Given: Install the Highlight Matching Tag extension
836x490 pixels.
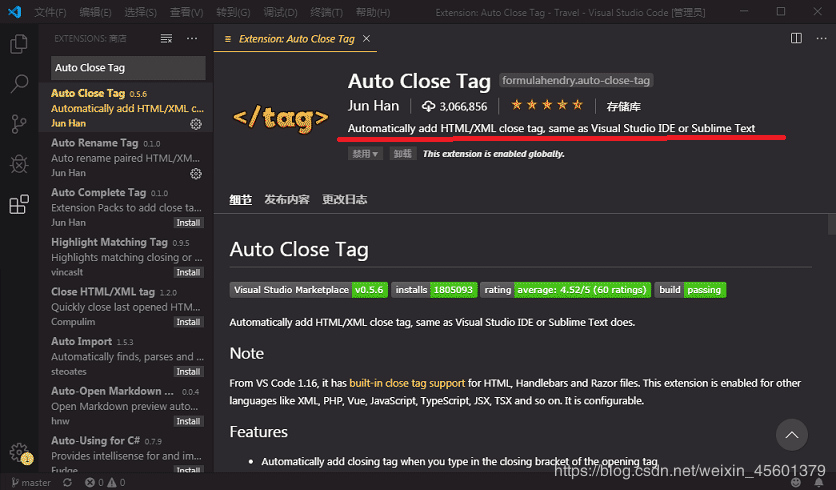Looking at the screenshot, I should point(188,272).
